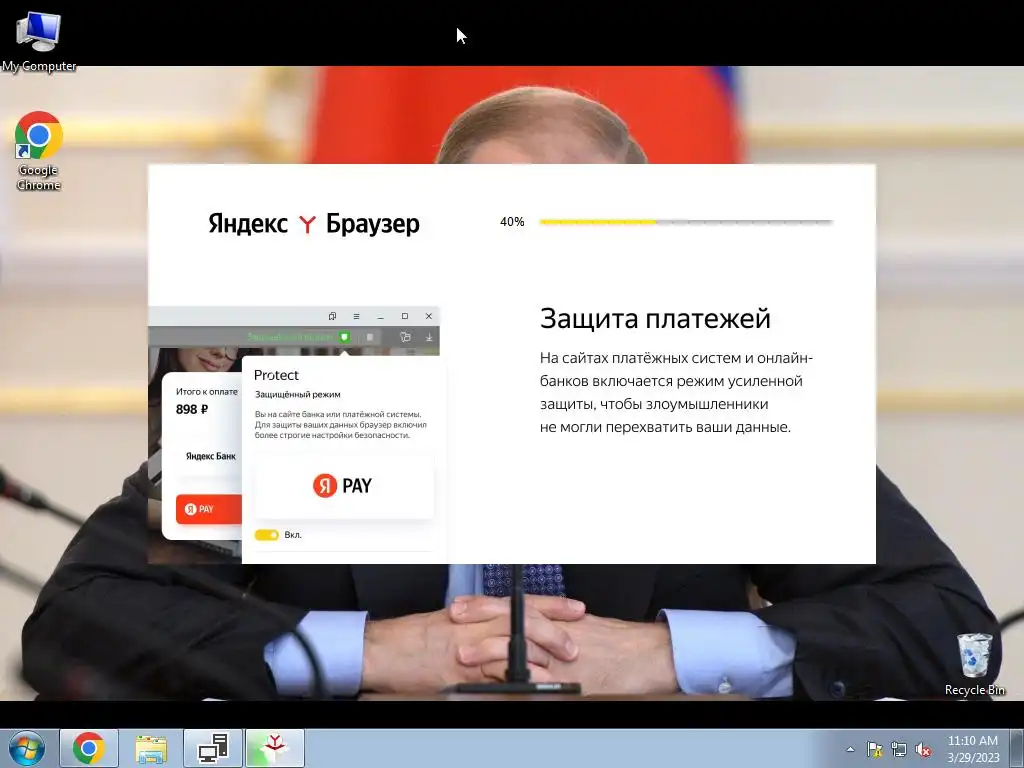Screen dimensions: 1024x768
Task: Click the Защита платежей heading
Action: [x=655, y=319]
